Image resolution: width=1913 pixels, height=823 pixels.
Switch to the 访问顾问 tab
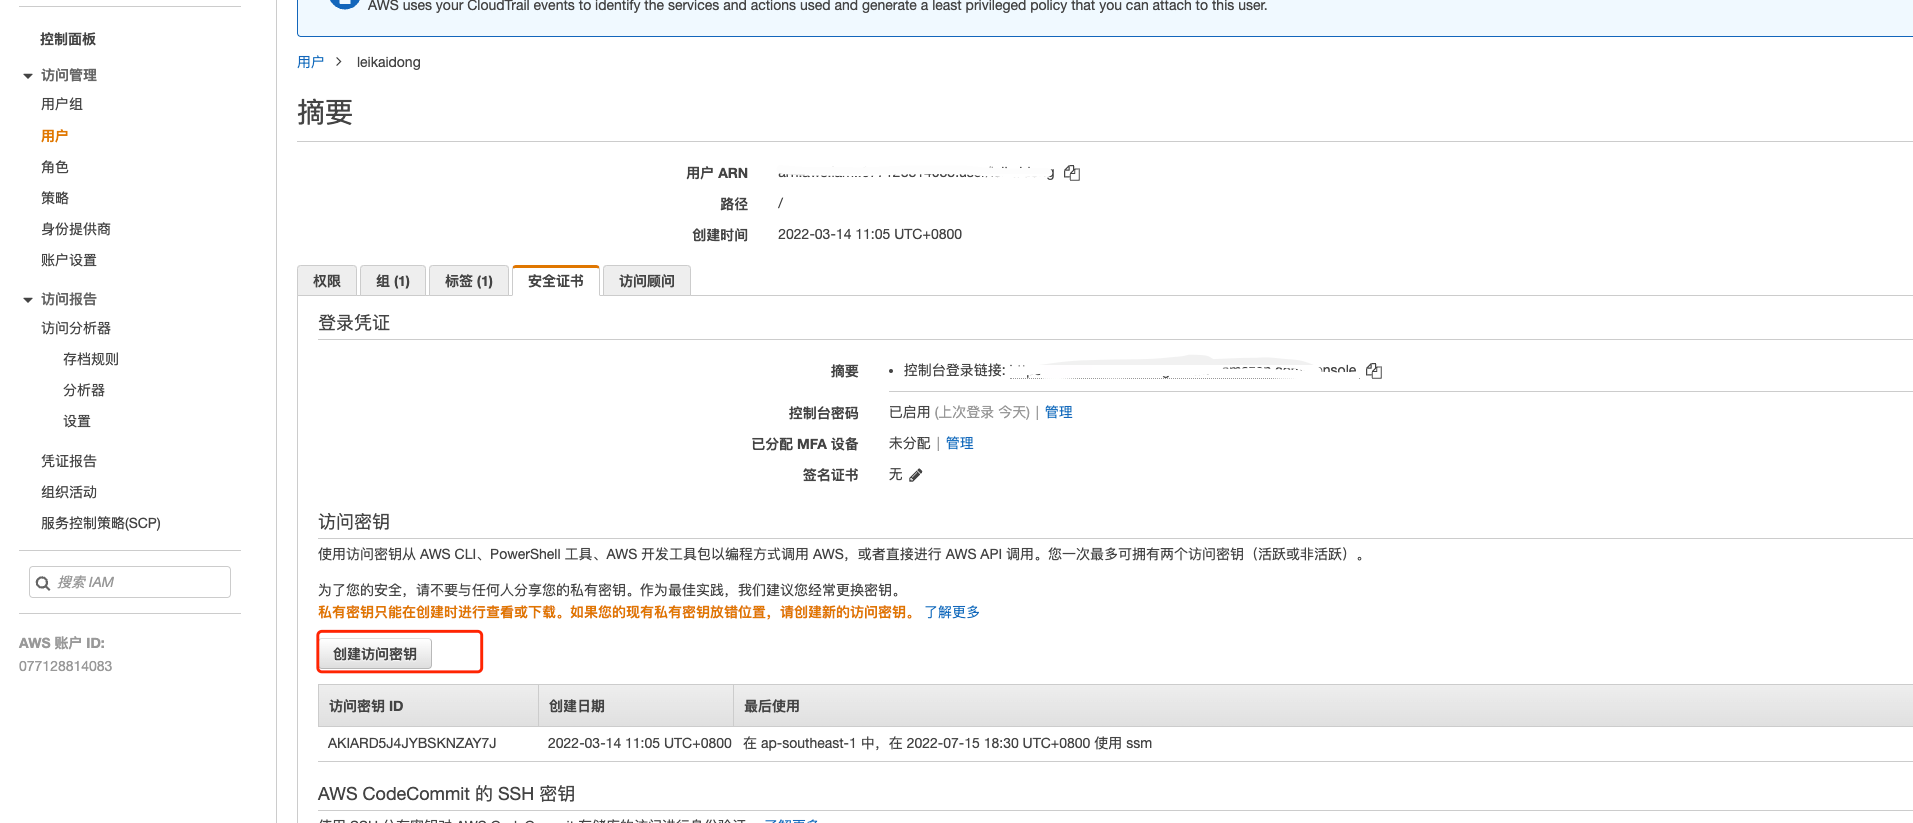click(647, 281)
